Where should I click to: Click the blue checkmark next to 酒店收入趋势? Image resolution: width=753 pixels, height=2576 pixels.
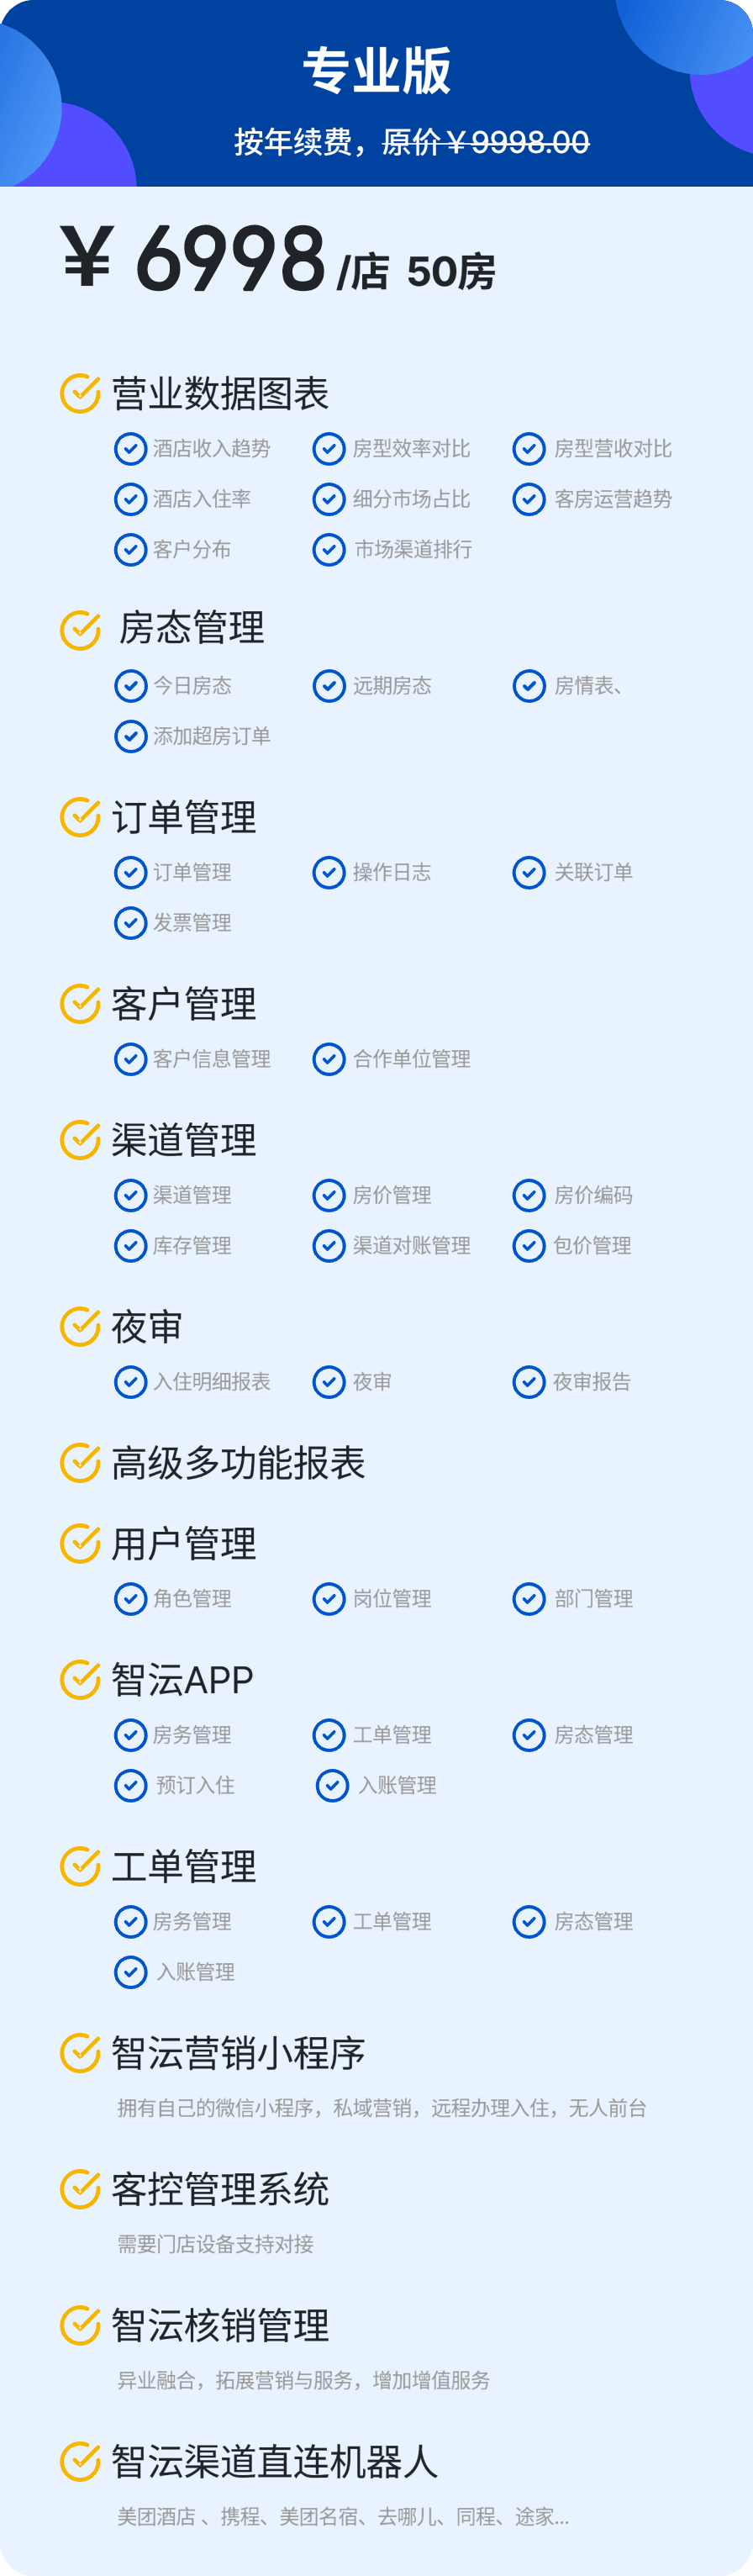130,449
